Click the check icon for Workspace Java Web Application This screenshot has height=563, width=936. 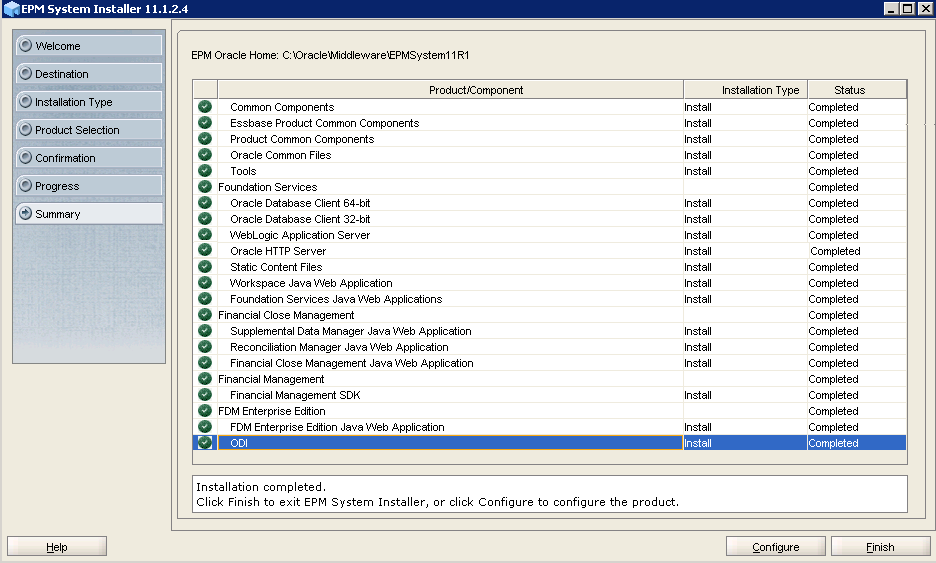[205, 283]
